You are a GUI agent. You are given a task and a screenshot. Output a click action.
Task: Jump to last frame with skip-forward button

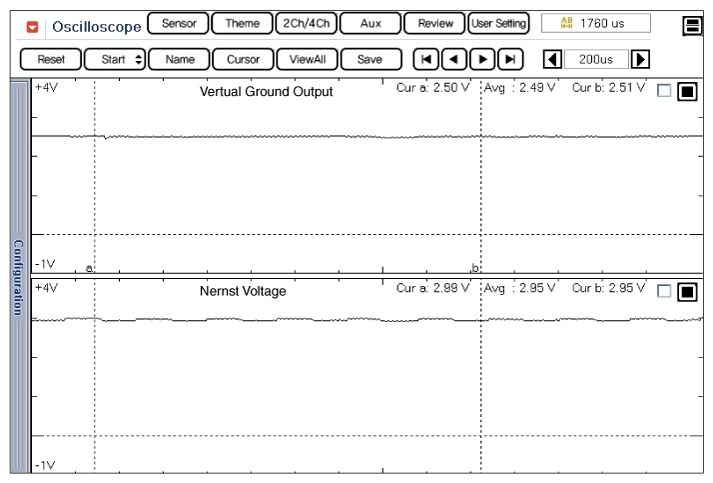[x=510, y=59]
